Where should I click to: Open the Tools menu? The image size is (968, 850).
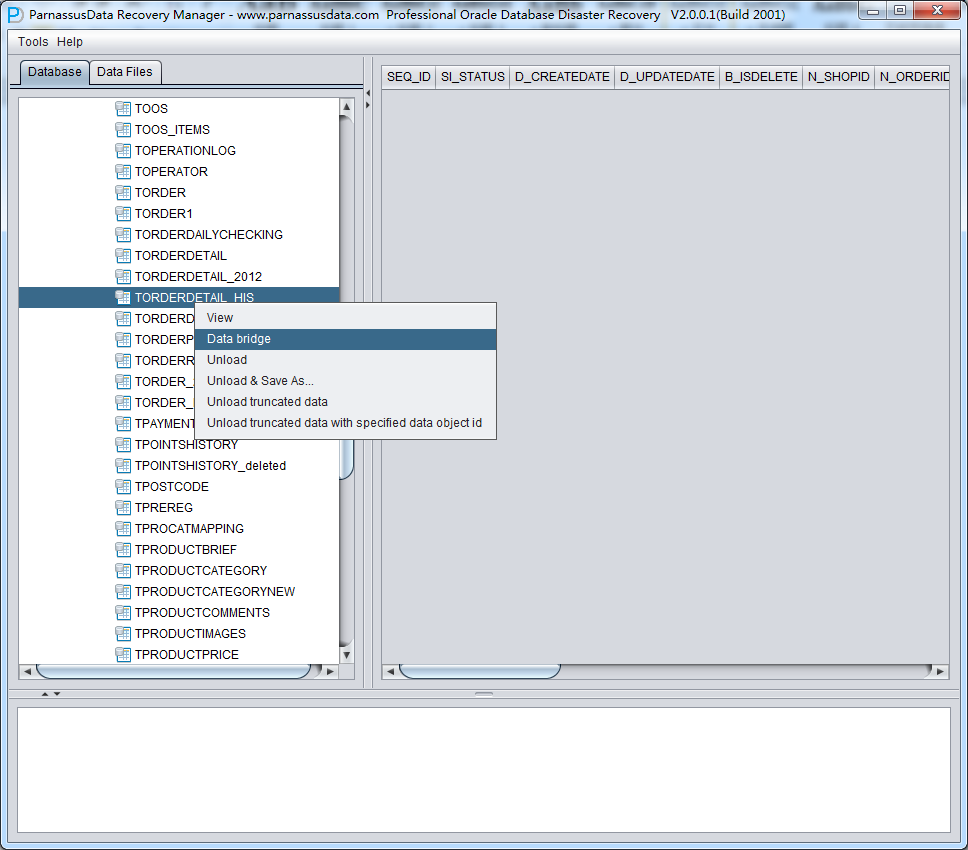[33, 42]
